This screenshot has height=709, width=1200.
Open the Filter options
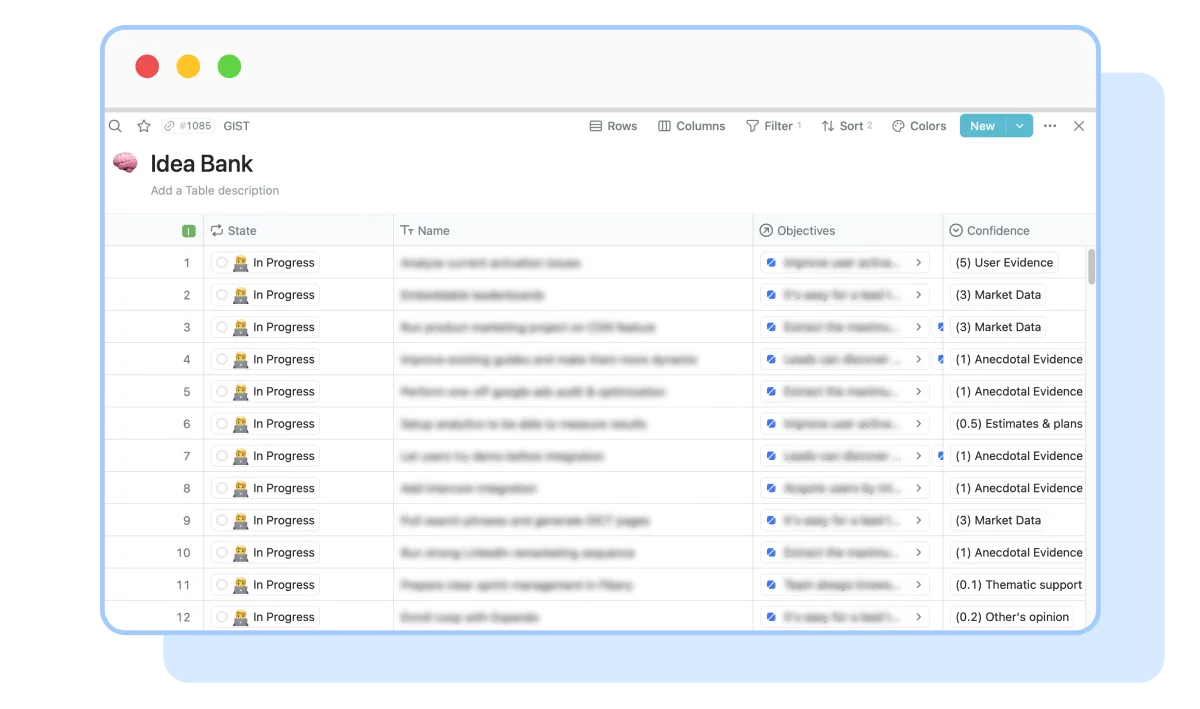pos(772,126)
